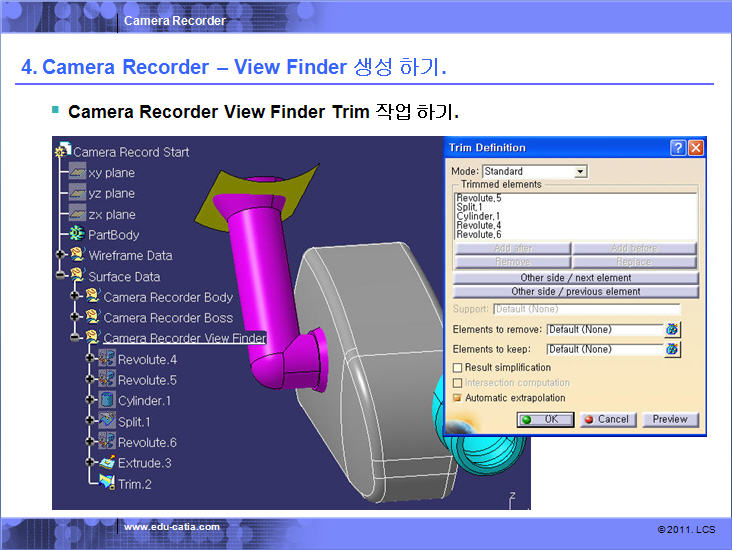
Task: Enable the Result simplification checkbox
Action: click(458, 368)
